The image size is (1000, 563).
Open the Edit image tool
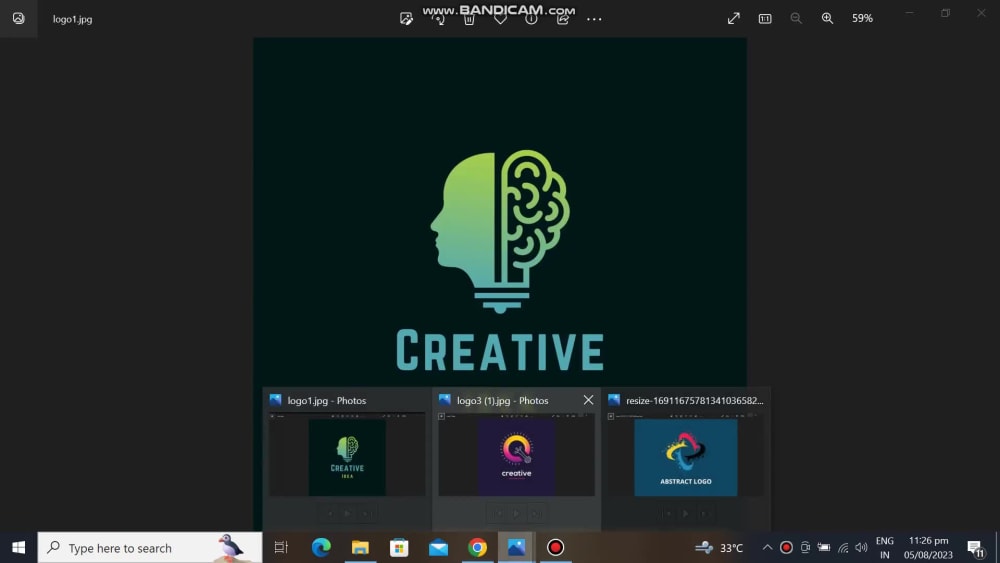pos(406,19)
